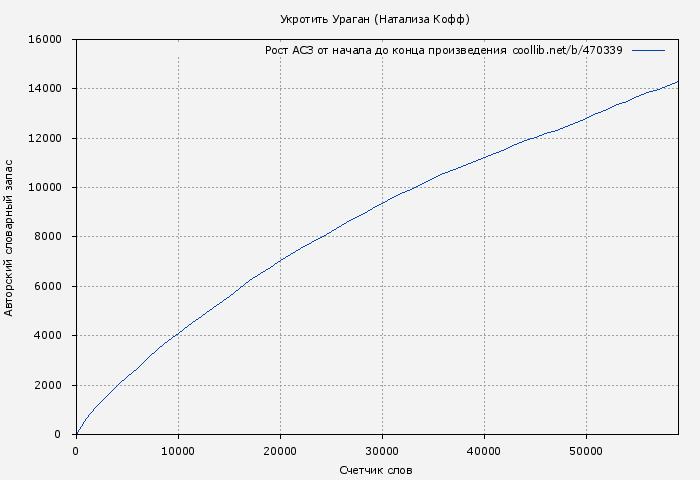Click the 10000 y-axis tick label
The image size is (700, 480).
(x=46, y=188)
